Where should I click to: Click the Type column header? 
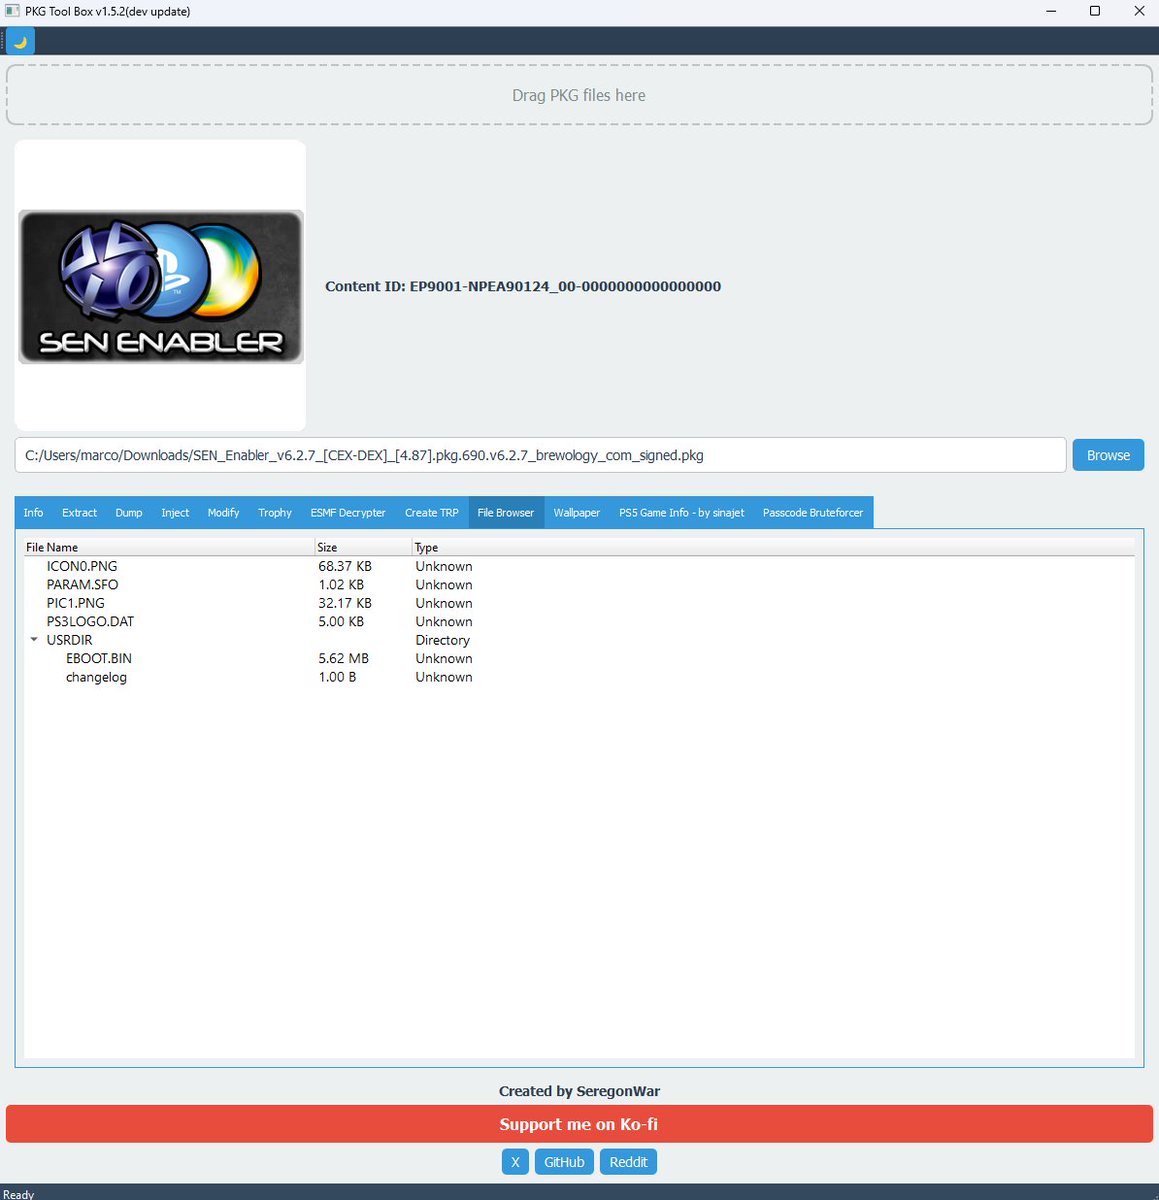click(773, 547)
